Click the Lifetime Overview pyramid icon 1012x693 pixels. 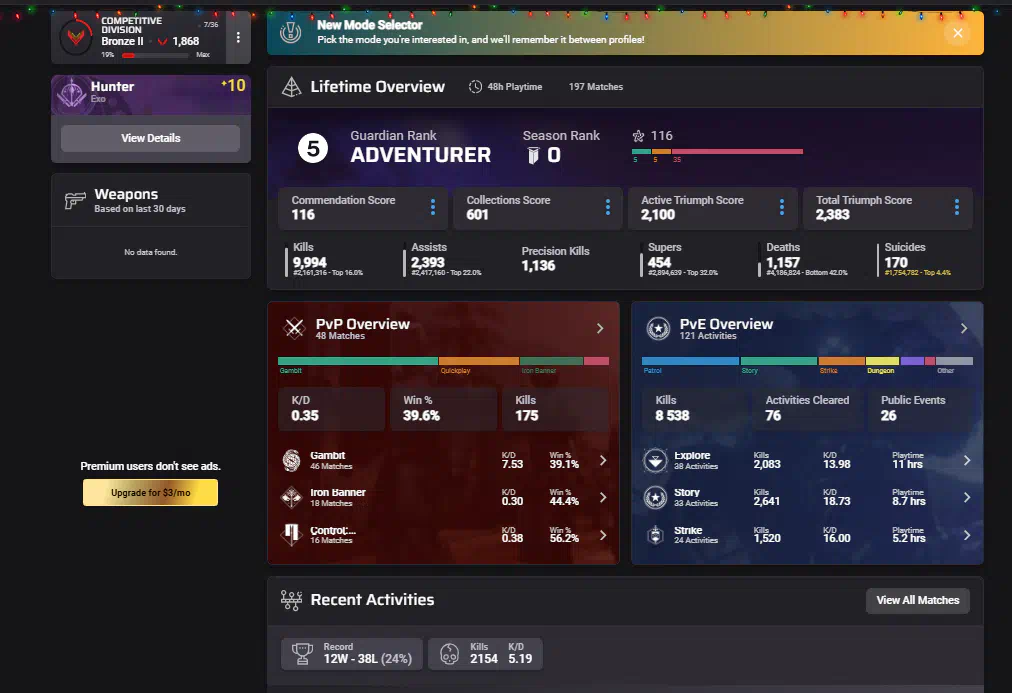pos(291,87)
